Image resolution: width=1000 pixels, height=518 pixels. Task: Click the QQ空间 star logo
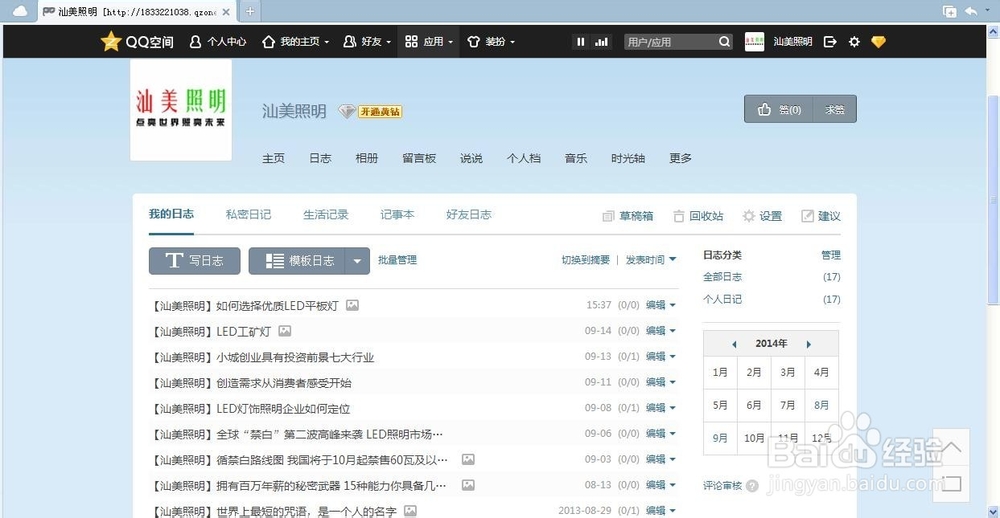click(x=111, y=41)
